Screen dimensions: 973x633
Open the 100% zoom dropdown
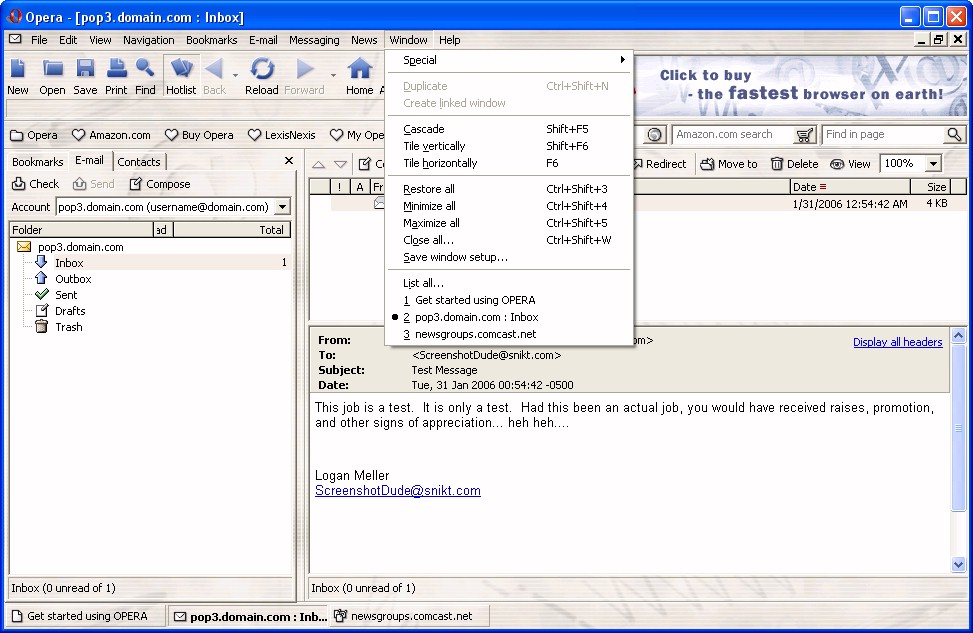(x=933, y=164)
